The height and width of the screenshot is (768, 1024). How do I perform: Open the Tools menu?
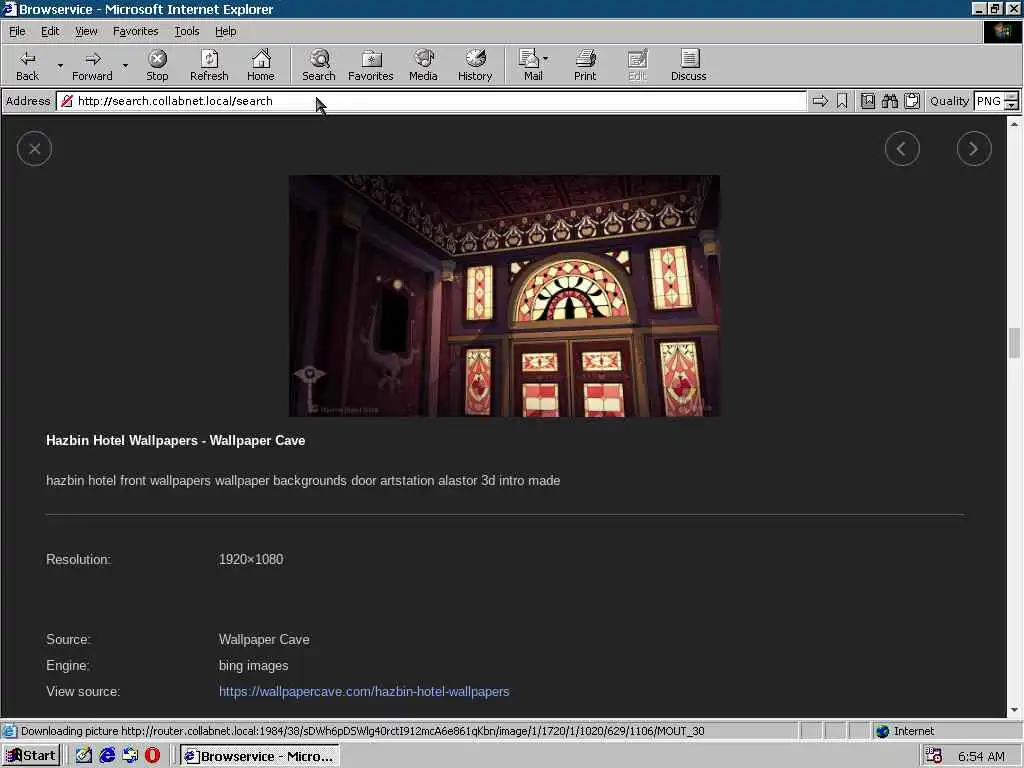(x=186, y=31)
